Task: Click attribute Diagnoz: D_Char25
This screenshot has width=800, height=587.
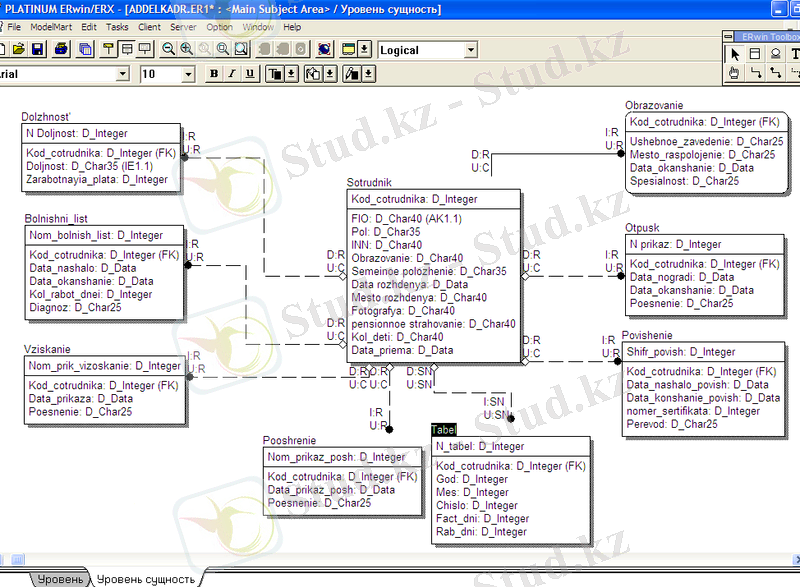Action: 75,308
